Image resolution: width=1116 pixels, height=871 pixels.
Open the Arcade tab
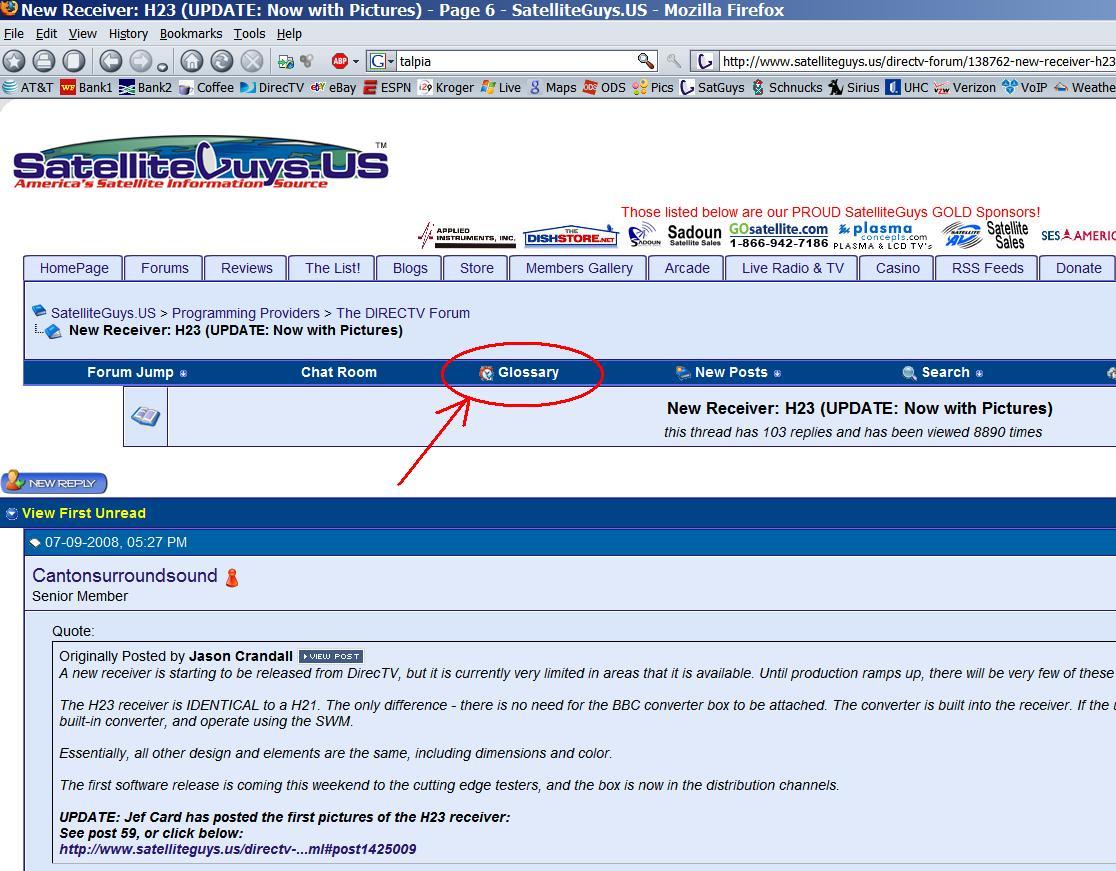point(687,268)
